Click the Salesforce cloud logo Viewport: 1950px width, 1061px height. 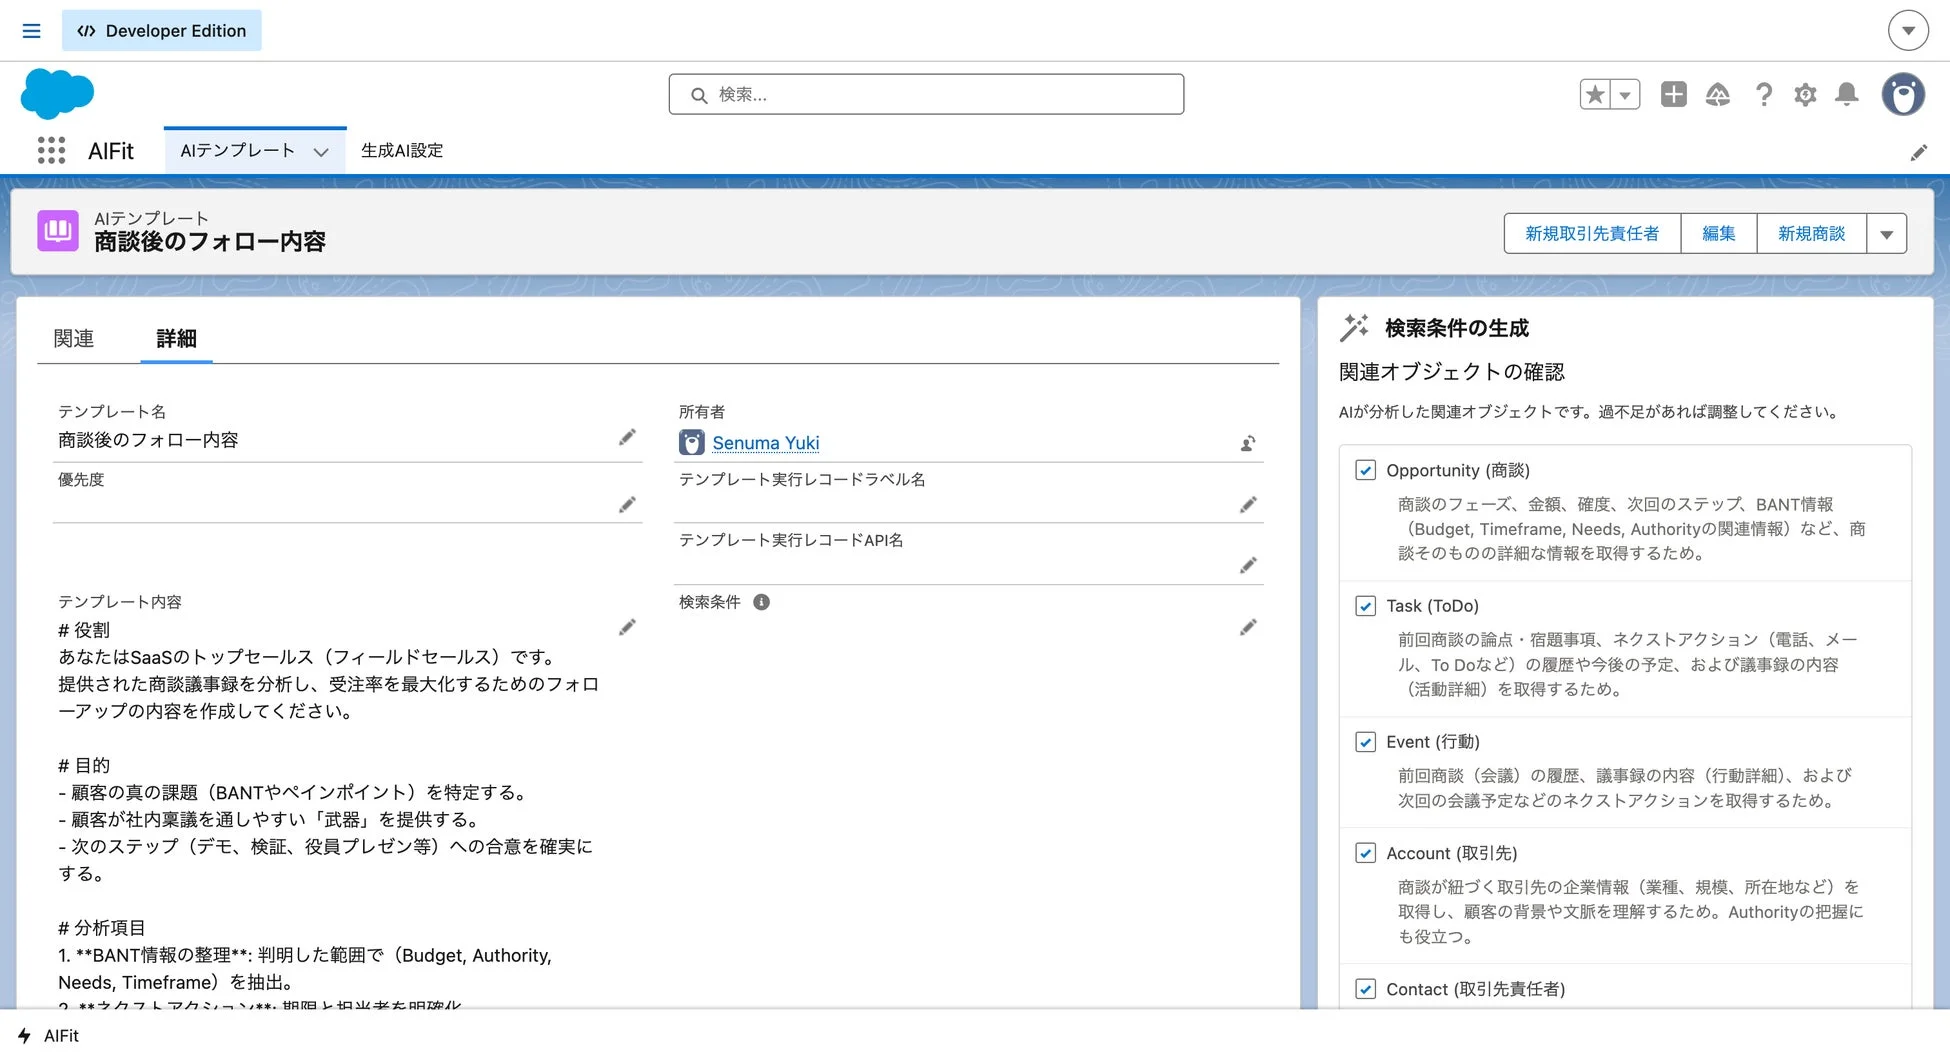tap(57, 94)
